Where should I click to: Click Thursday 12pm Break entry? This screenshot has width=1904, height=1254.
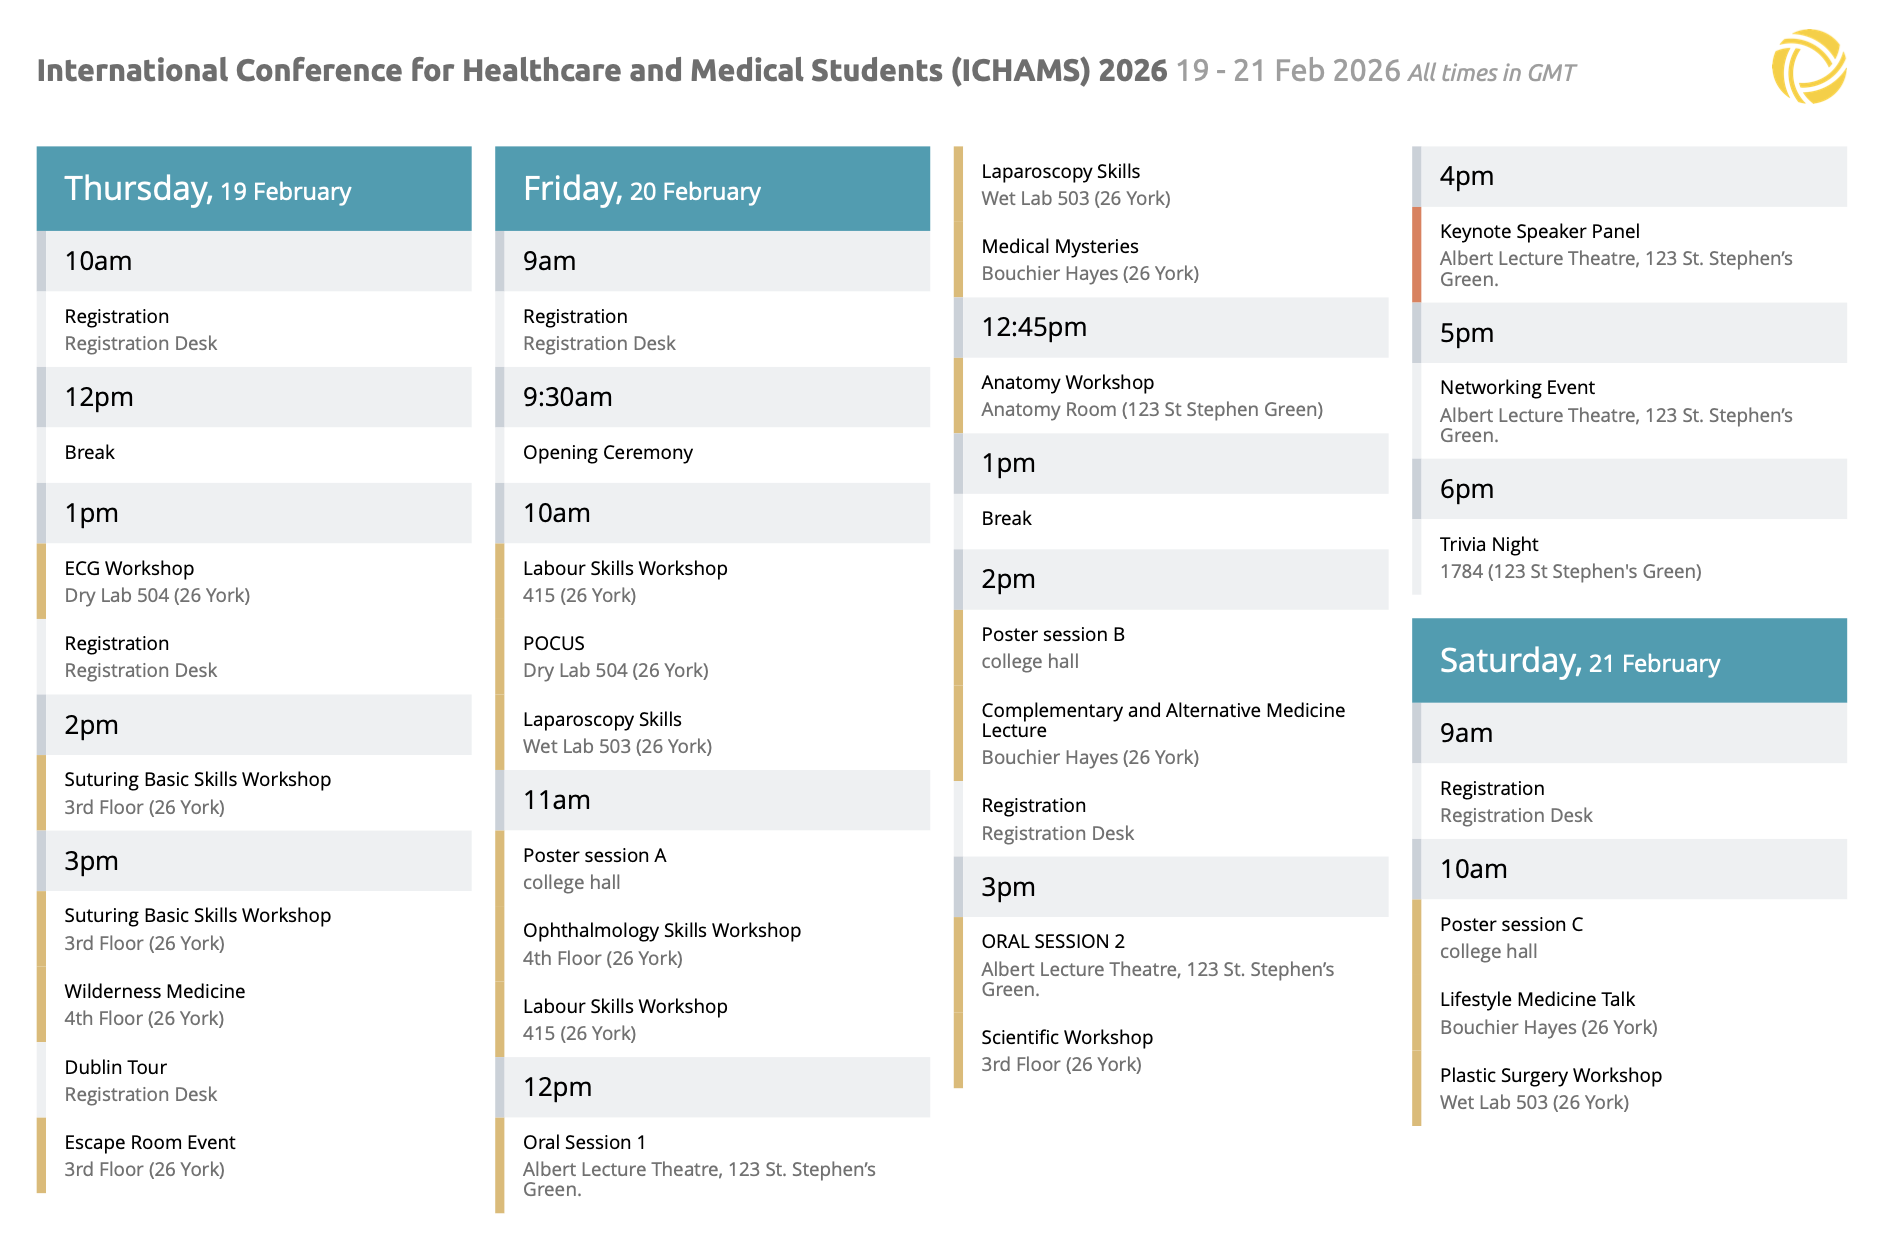(254, 455)
